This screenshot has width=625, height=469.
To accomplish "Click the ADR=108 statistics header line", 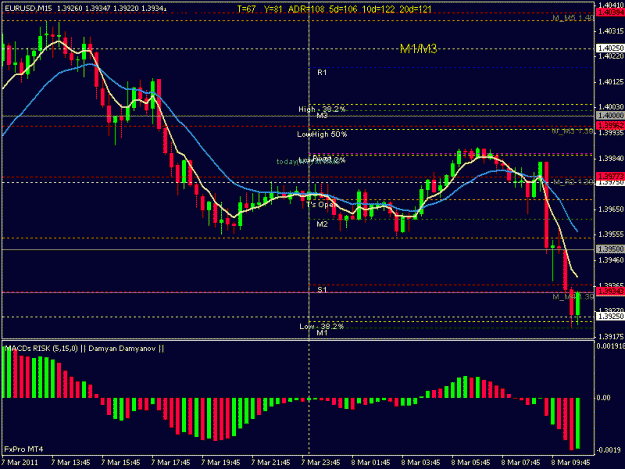I will point(334,9).
